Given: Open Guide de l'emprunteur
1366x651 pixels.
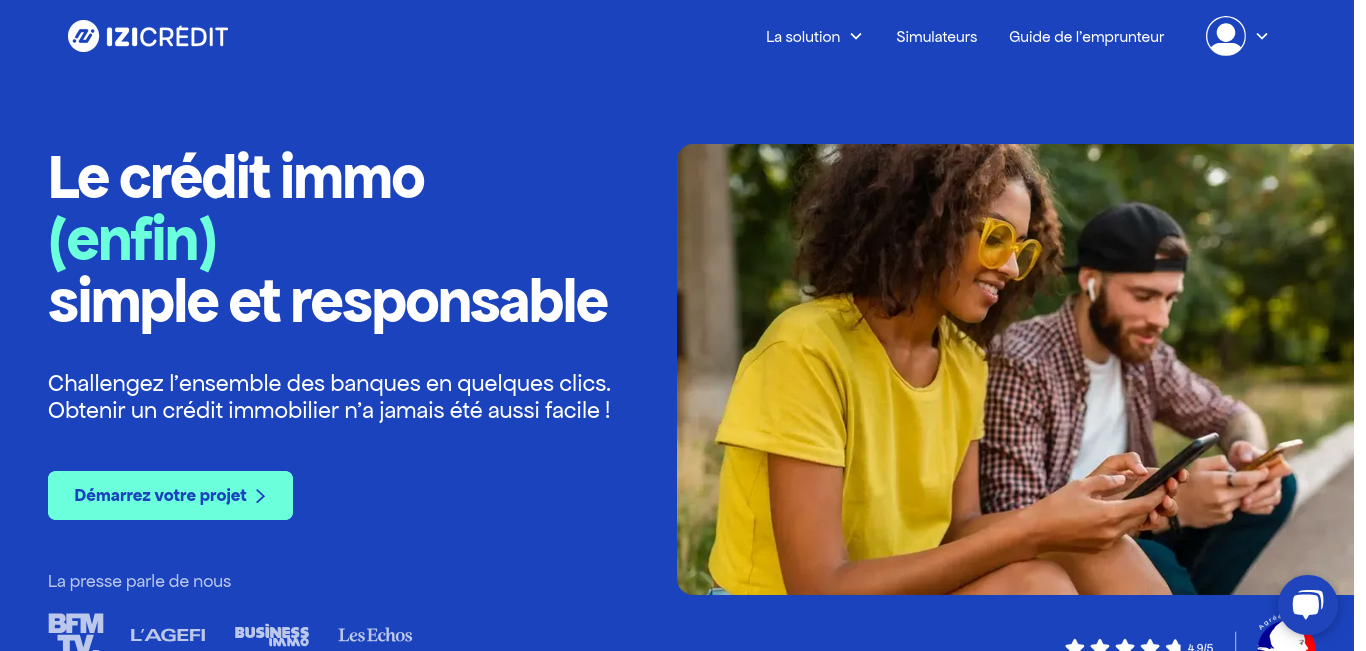Looking at the screenshot, I should (x=1086, y=37).
